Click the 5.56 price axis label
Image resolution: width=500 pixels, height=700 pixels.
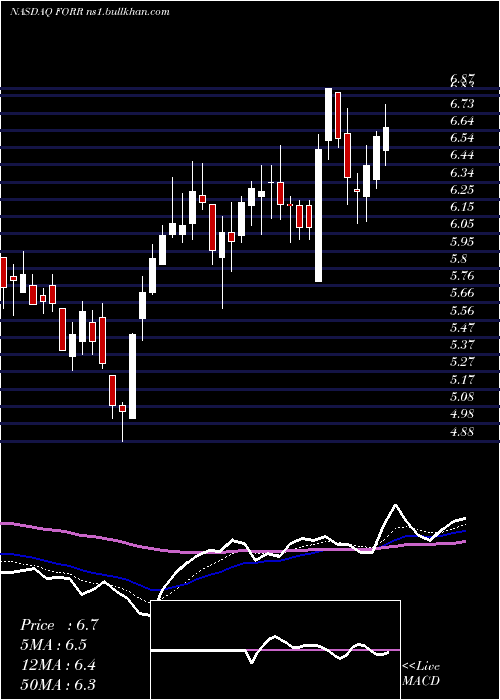tap(462, 310)
